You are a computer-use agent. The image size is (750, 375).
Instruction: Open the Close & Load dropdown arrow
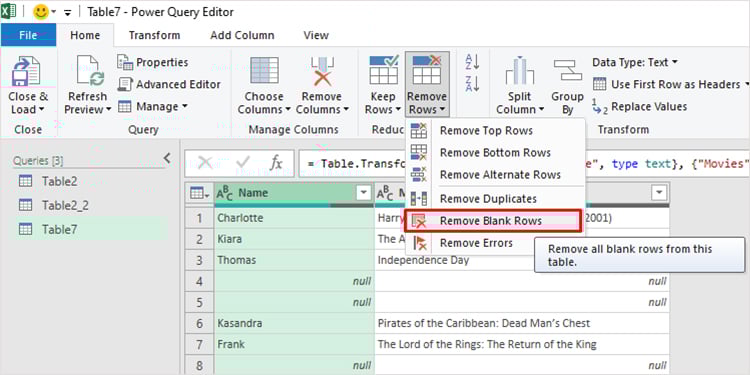pos(41,110)
